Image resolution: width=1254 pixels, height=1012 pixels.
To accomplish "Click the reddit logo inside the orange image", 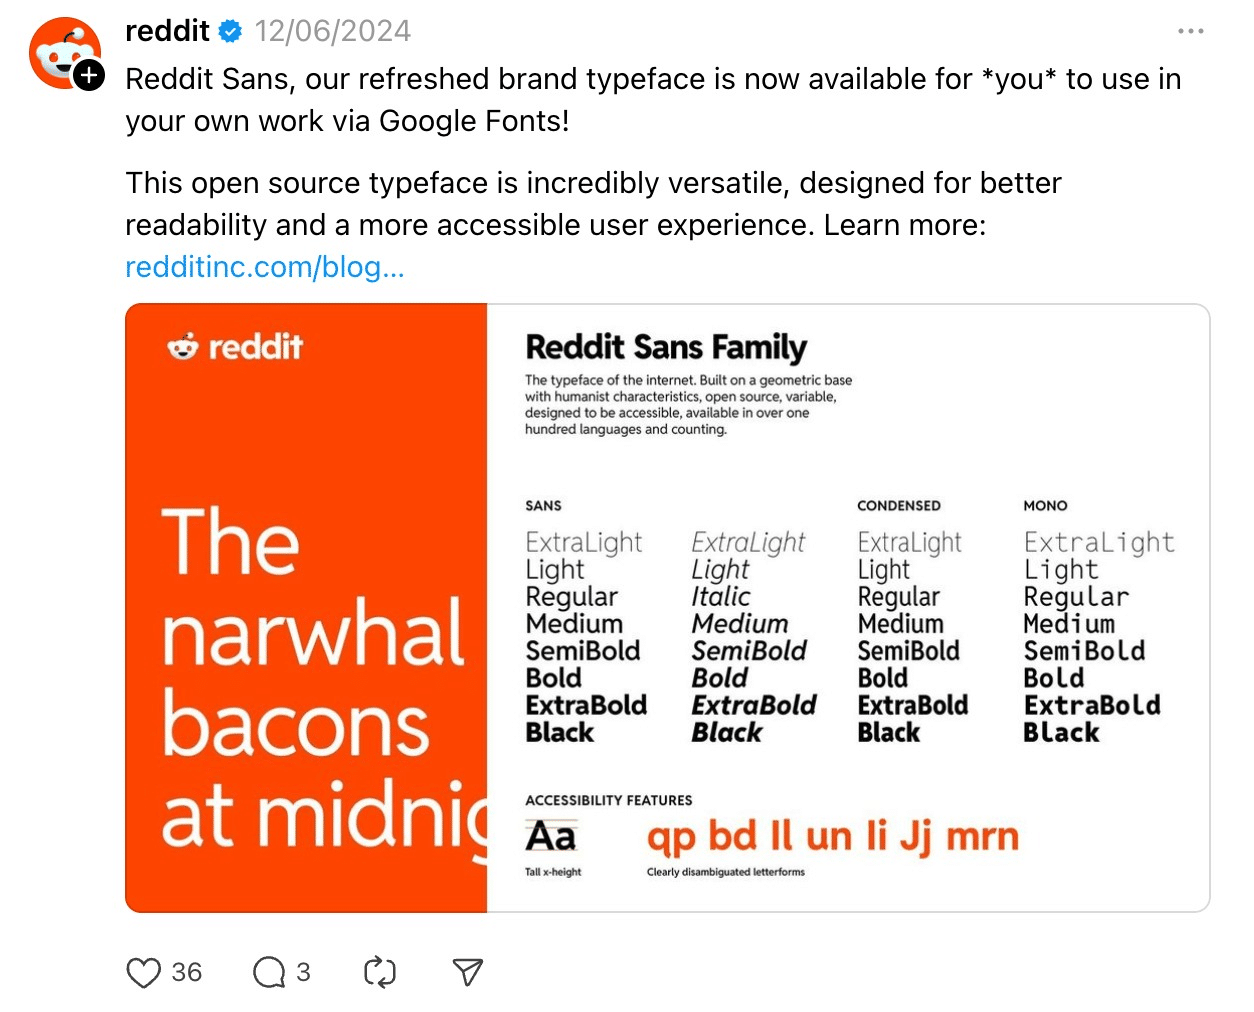I will click(x=235, y=347).
